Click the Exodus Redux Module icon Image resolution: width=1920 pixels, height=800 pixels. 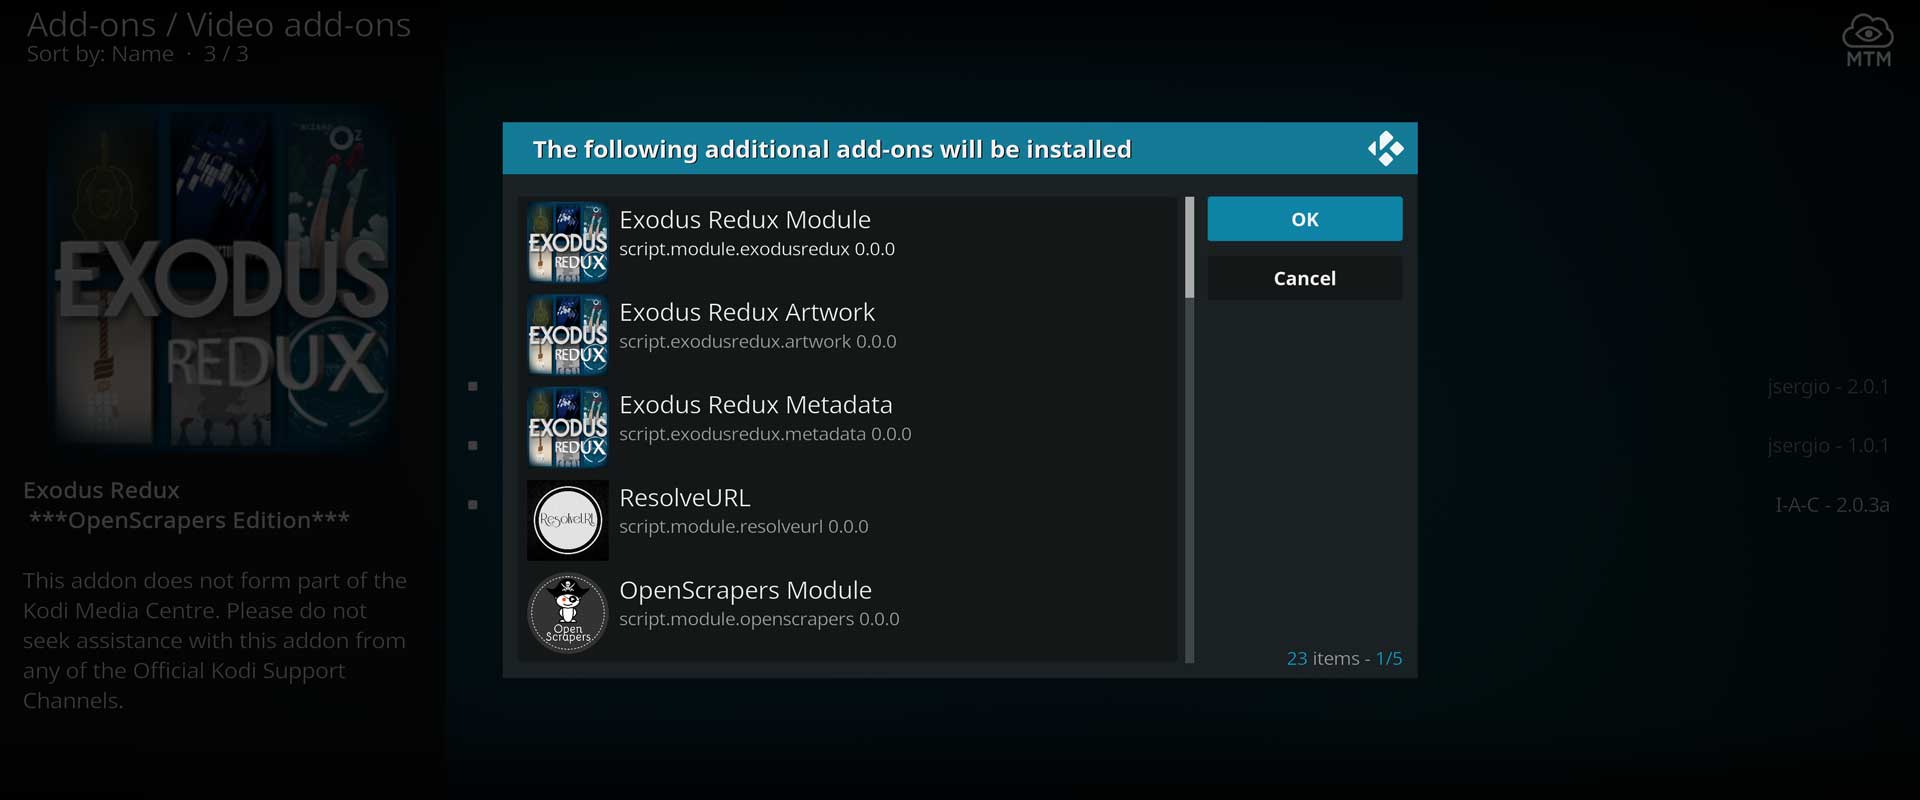(x=567, y=242)
